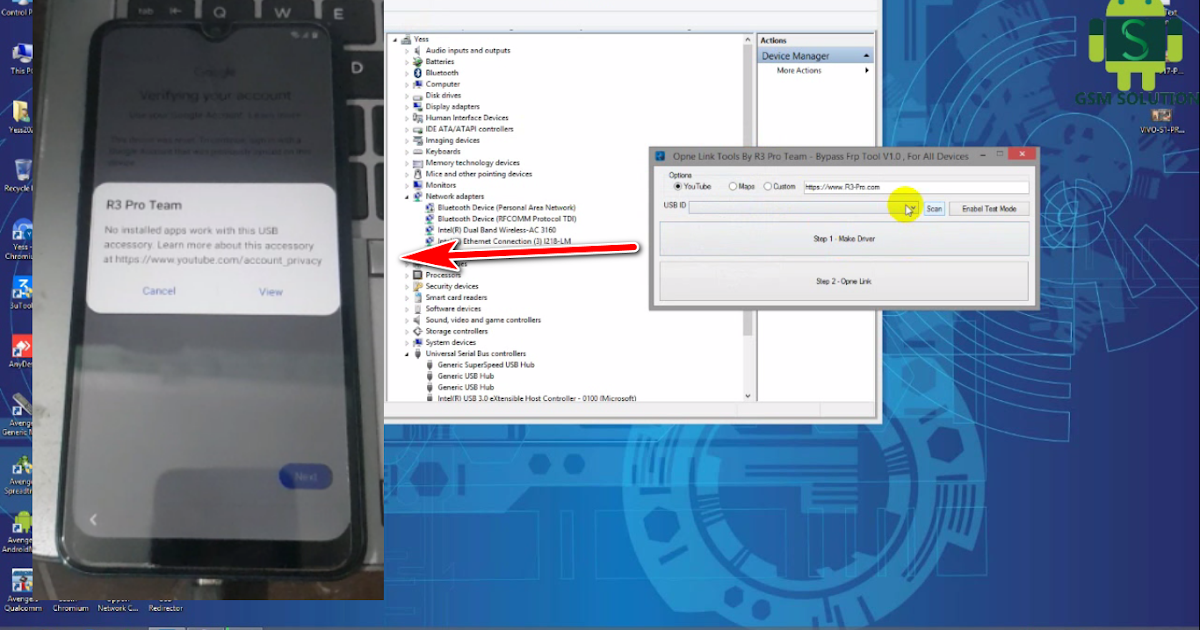Click the Processors category icon
Screen dimensions: 1200x630
tap(419, 275)
